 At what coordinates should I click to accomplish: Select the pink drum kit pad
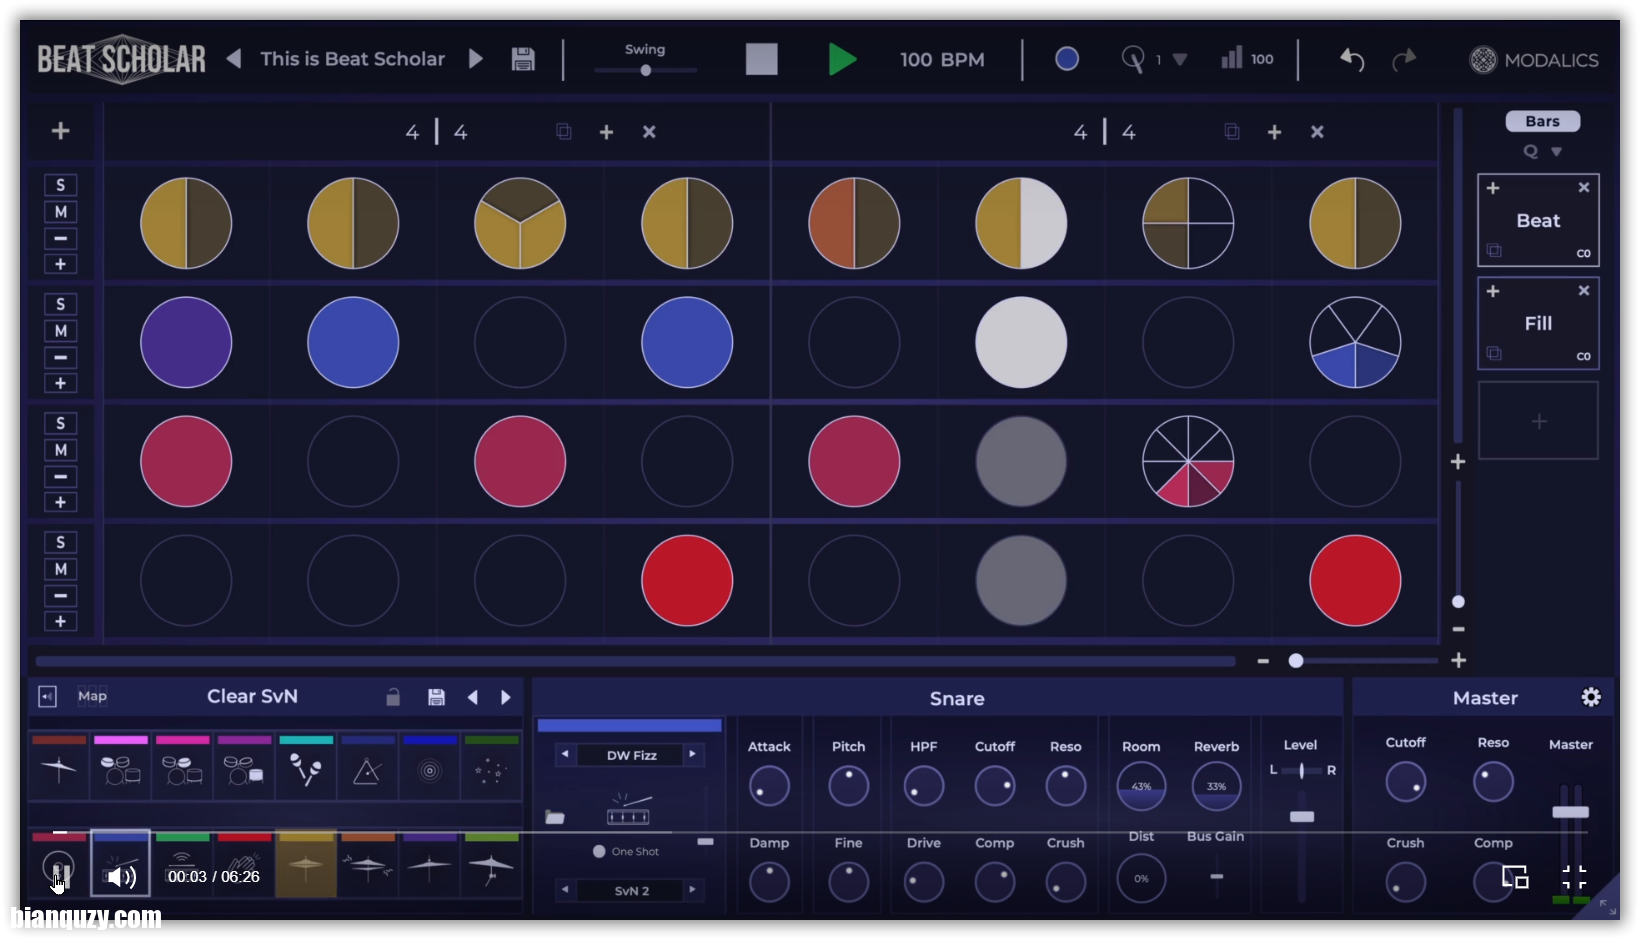[x=120, y=768]
